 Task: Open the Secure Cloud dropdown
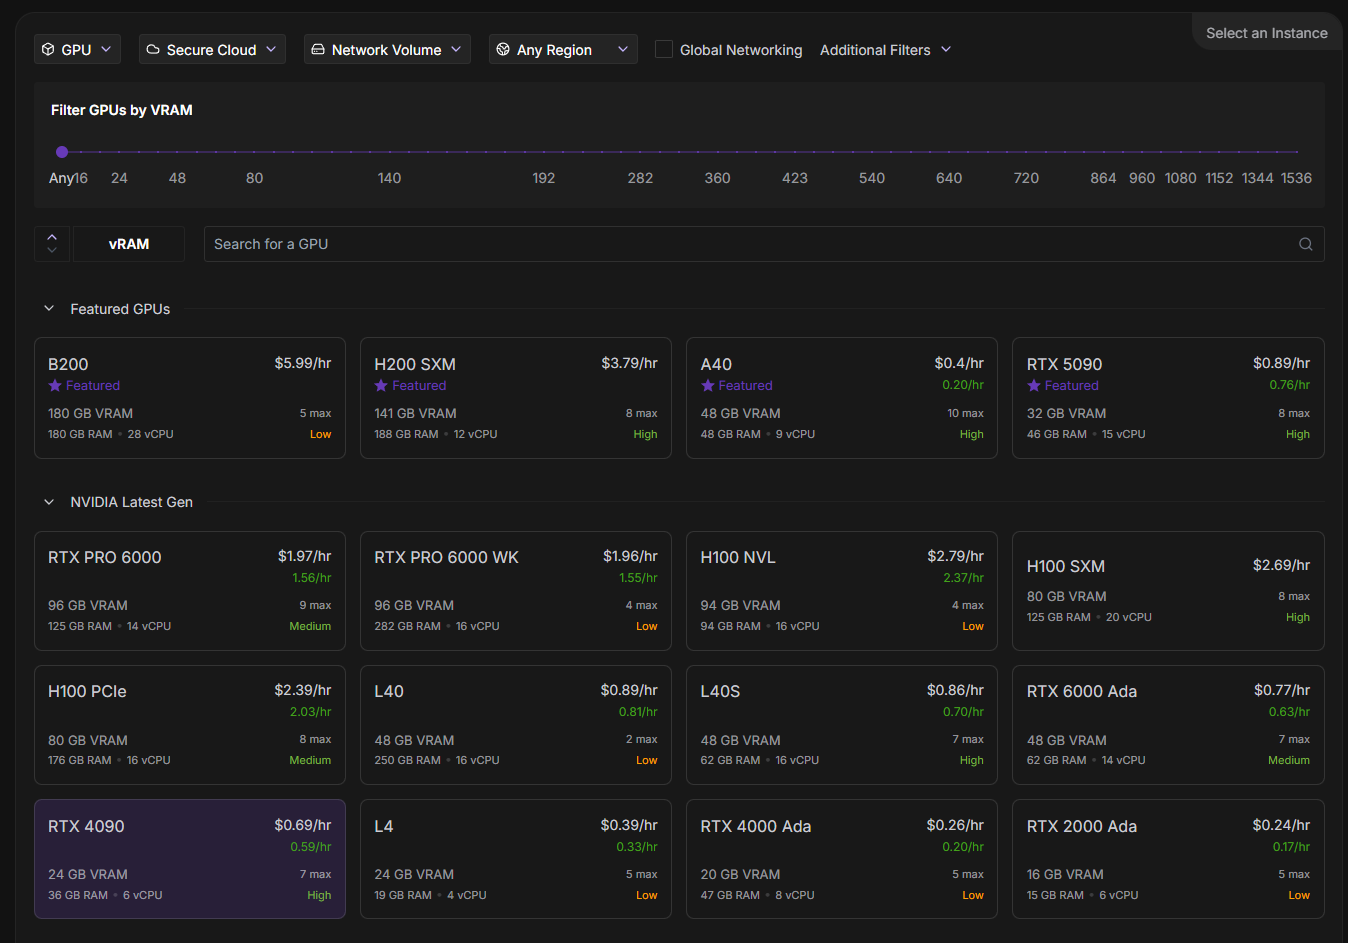(x=212, y=49)
